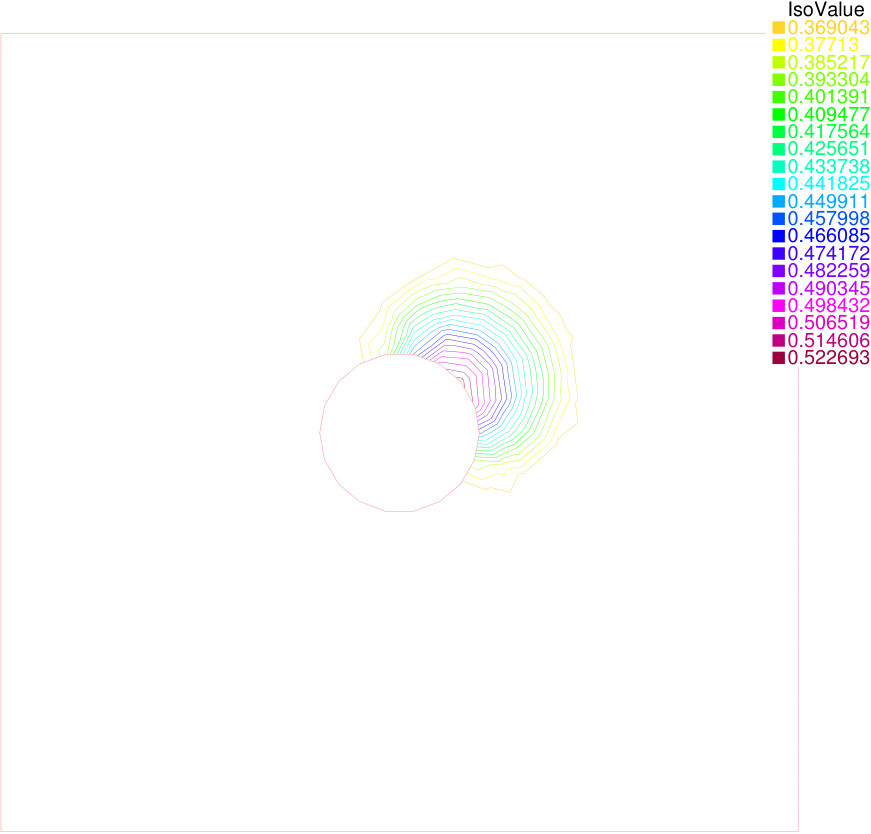Select the swatch beside 0.514606

[778, 340]
